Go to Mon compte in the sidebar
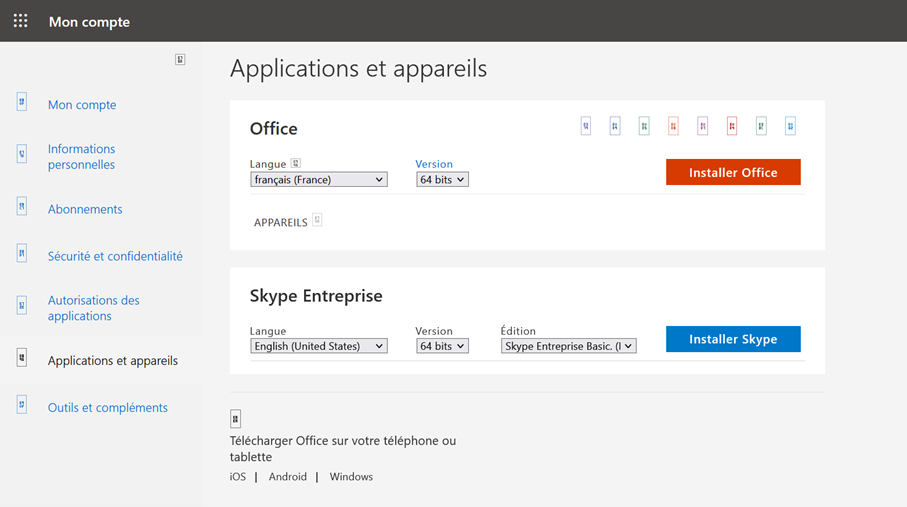Viewport: 907px width, 507px height. 82,105
